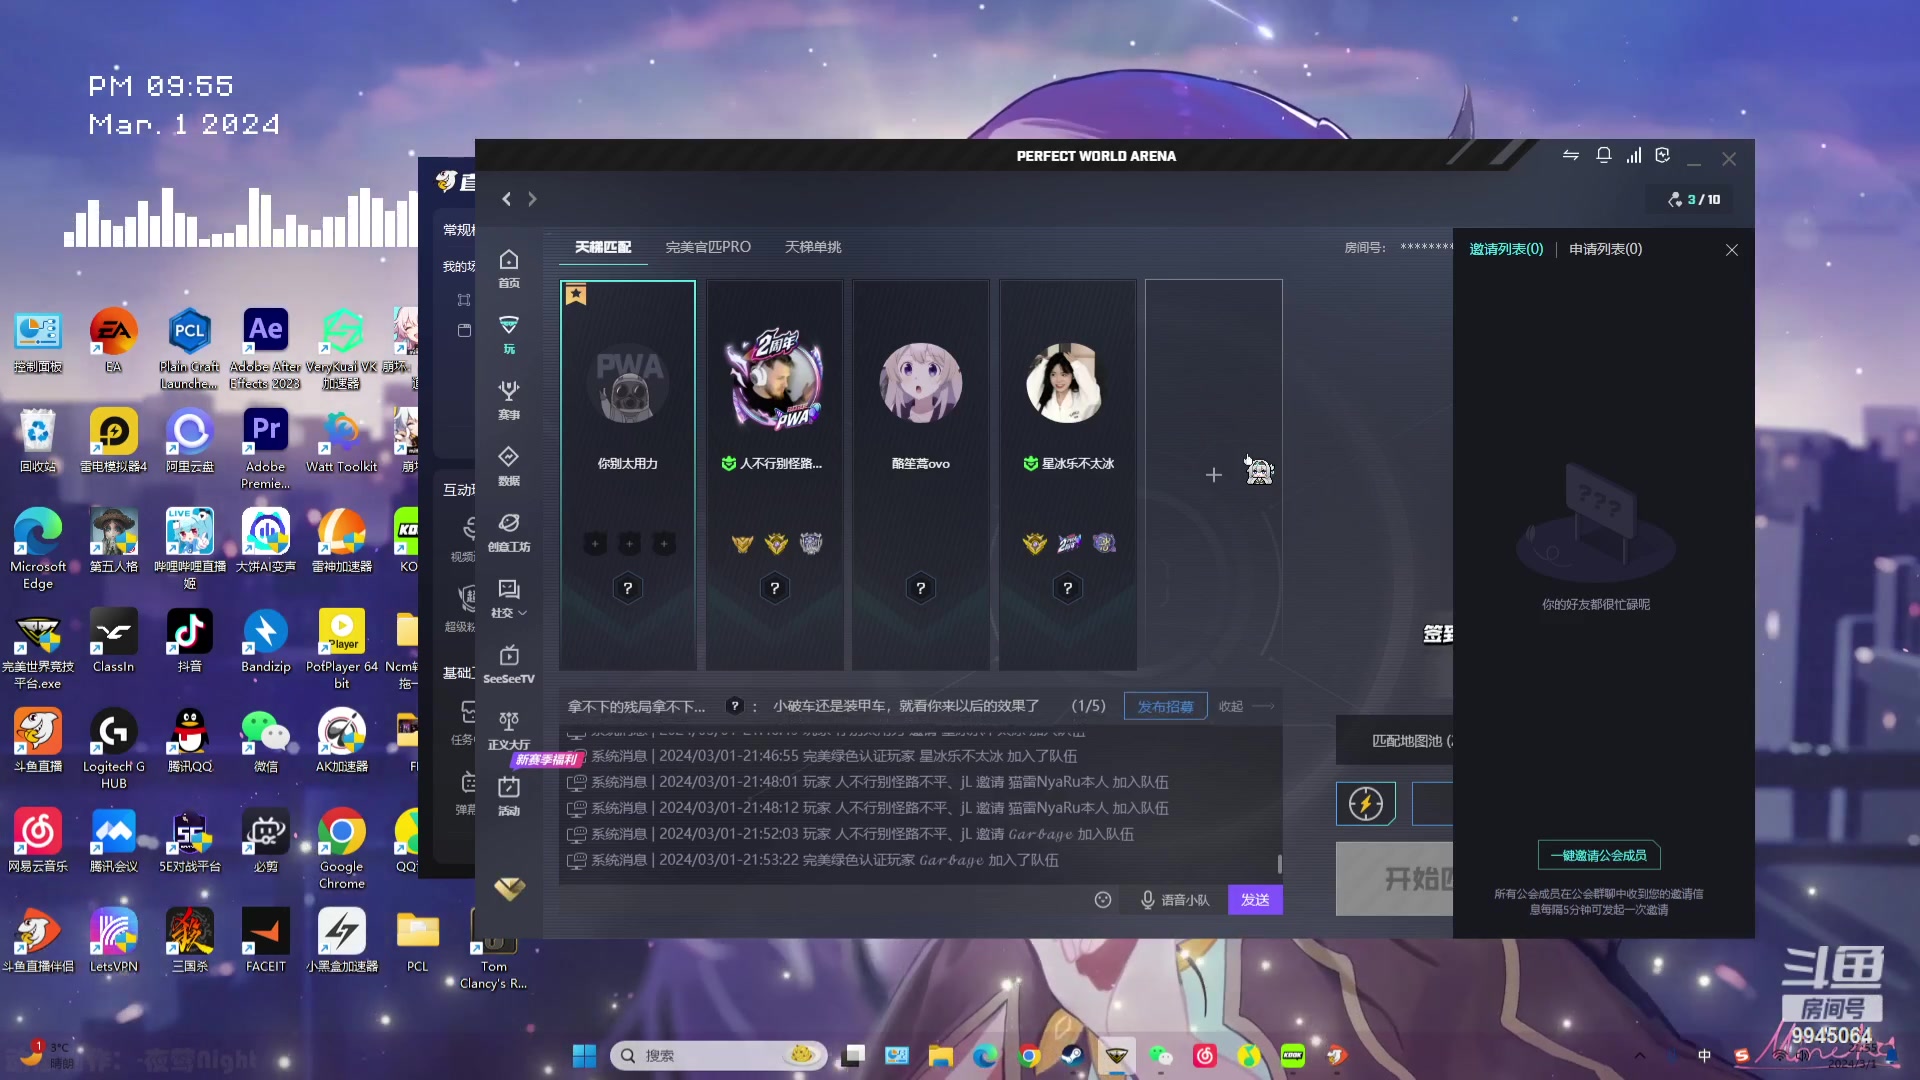This screenshot has height=1080, width=1920.
Task: Select the 申请列表(0) tab
Action: pos(1605,249)
